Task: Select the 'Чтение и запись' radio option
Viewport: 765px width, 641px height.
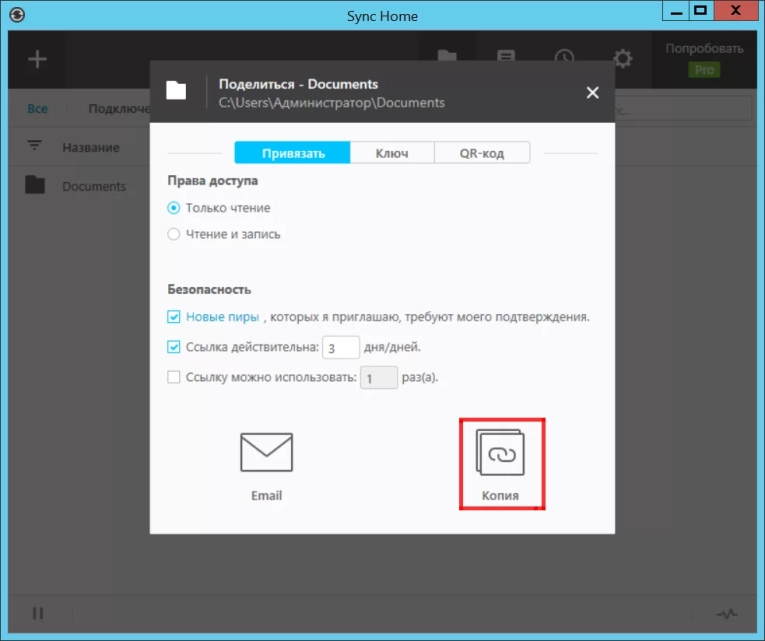Action: point(174,234)
